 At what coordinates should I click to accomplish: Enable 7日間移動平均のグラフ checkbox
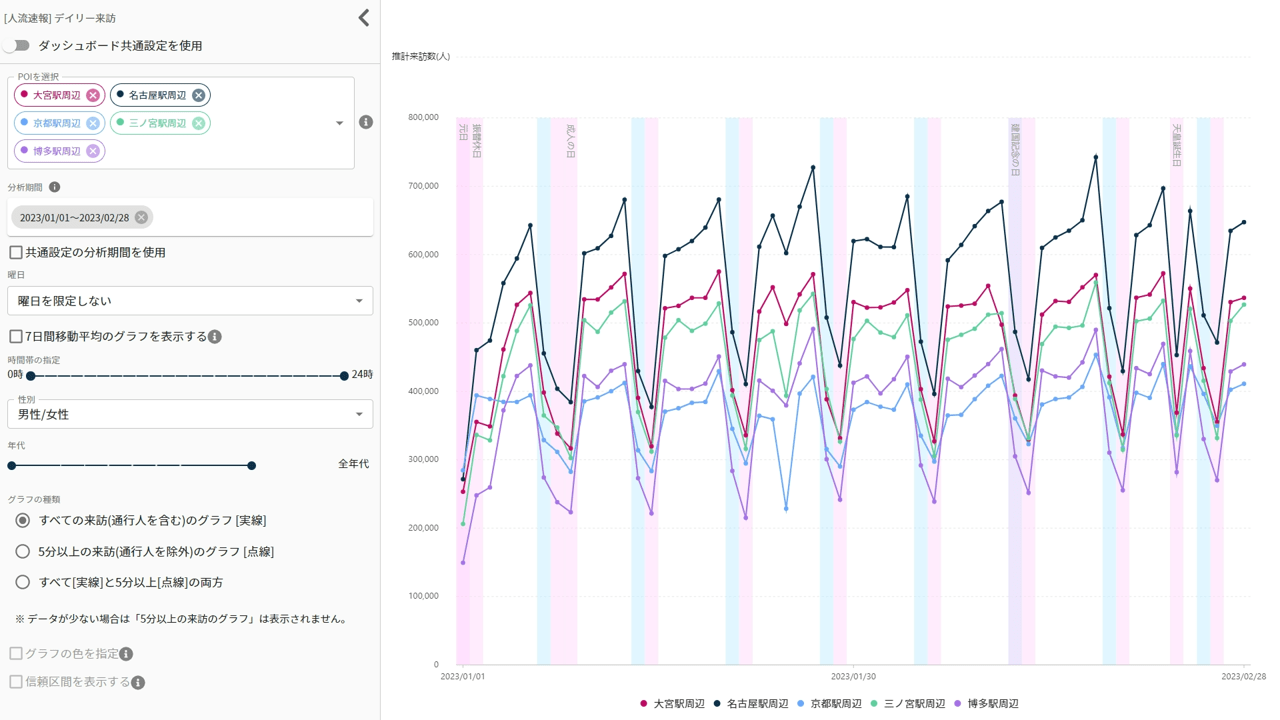pos(16,337)
